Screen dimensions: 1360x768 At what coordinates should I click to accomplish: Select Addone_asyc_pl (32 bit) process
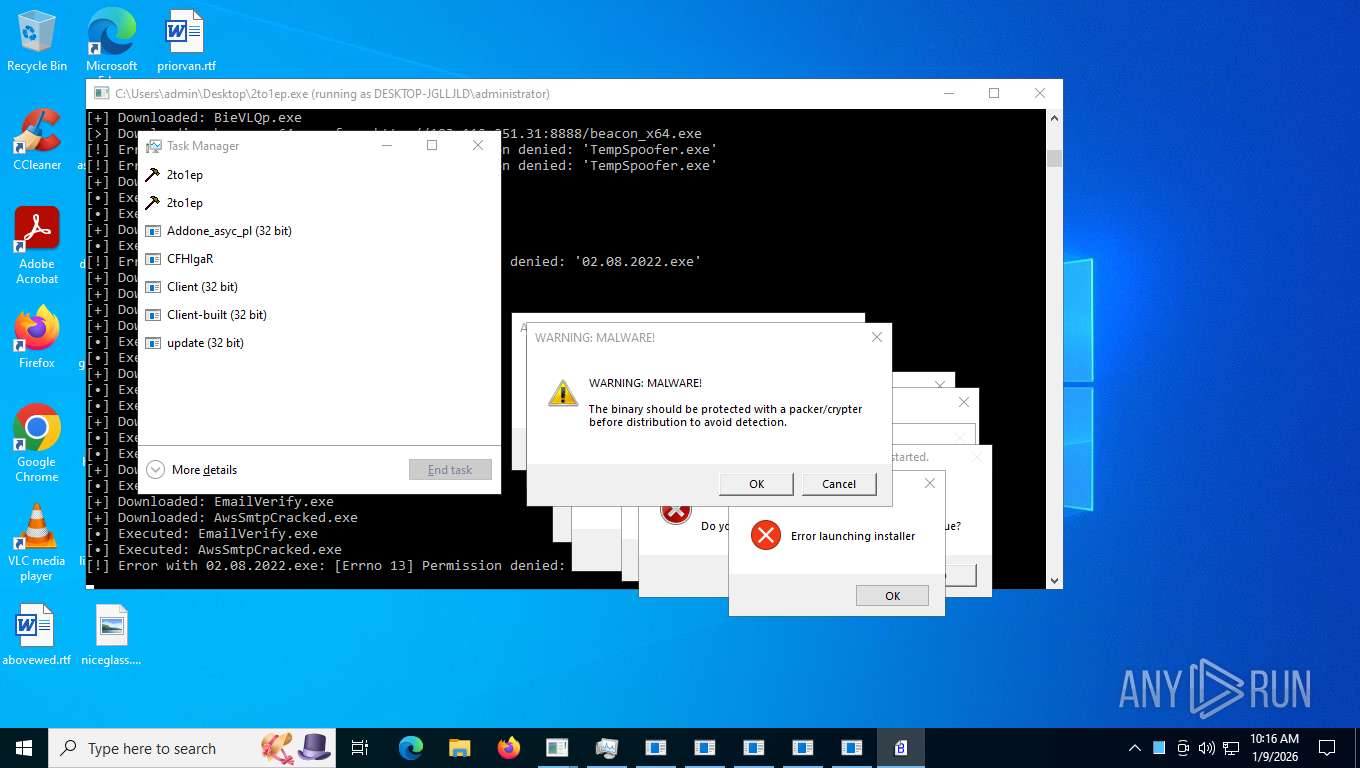319,231
